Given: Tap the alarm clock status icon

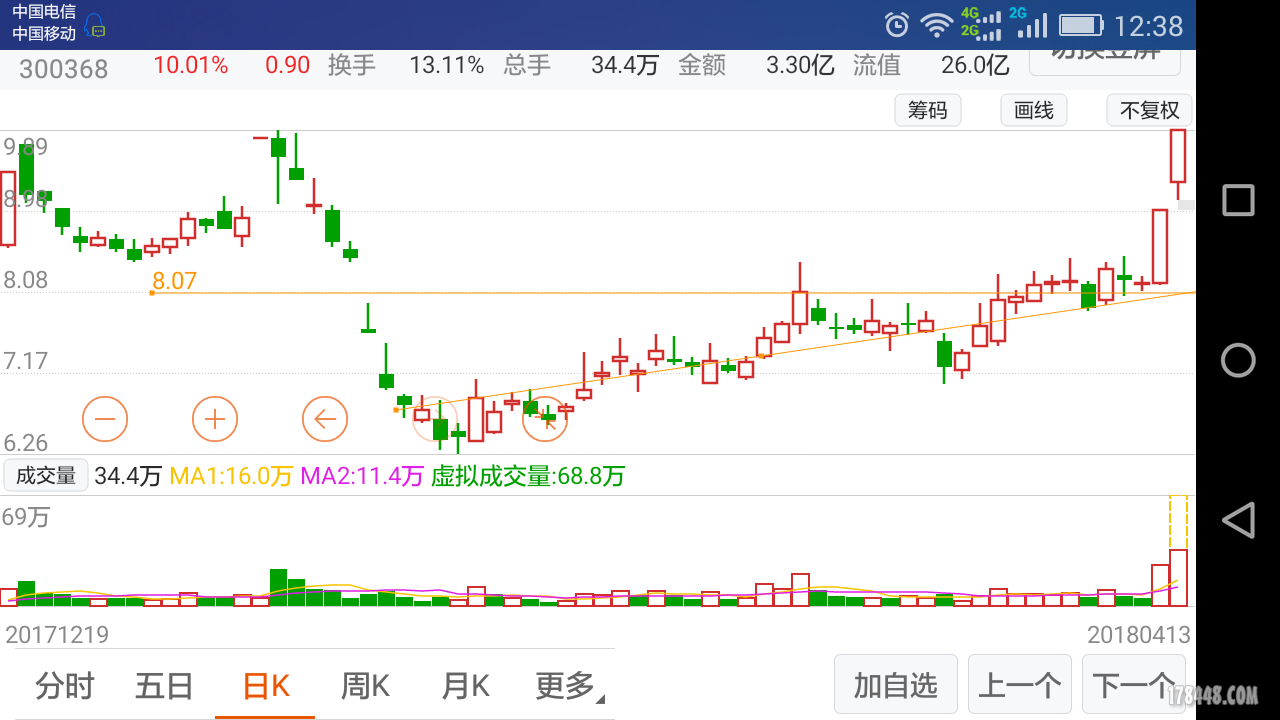Looking at the screenshot, I should point(897,25).
